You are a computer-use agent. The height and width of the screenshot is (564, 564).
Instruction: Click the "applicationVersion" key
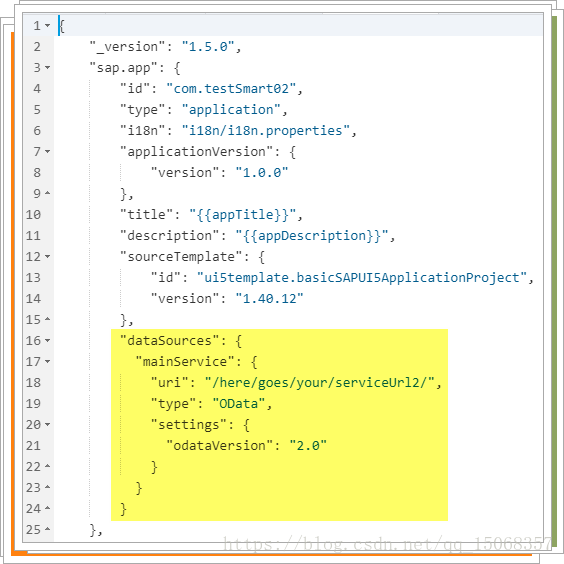click(197, 151)
